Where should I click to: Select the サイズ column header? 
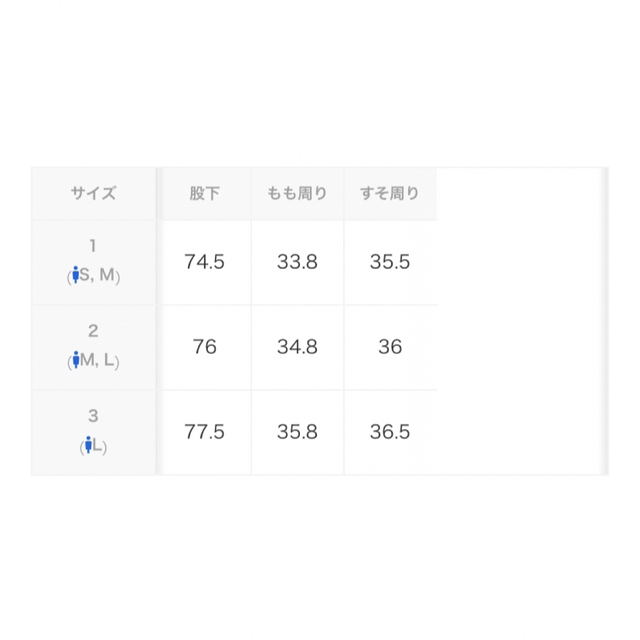pyautogui.click(x=93, y=193)
